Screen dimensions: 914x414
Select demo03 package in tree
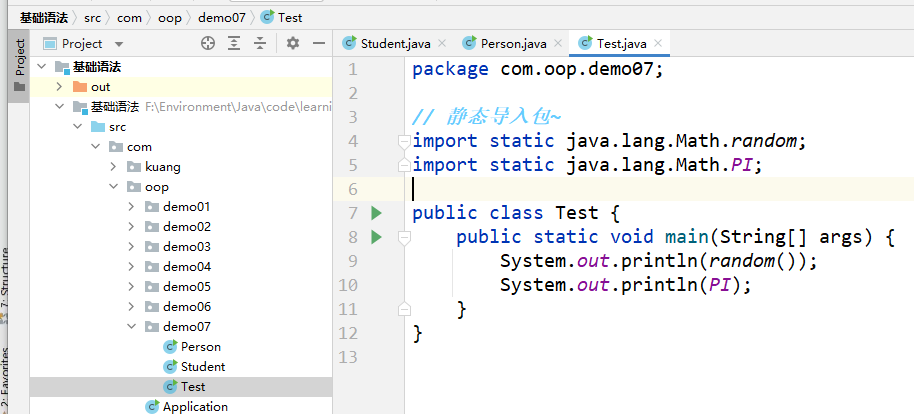tap(181, 247)
